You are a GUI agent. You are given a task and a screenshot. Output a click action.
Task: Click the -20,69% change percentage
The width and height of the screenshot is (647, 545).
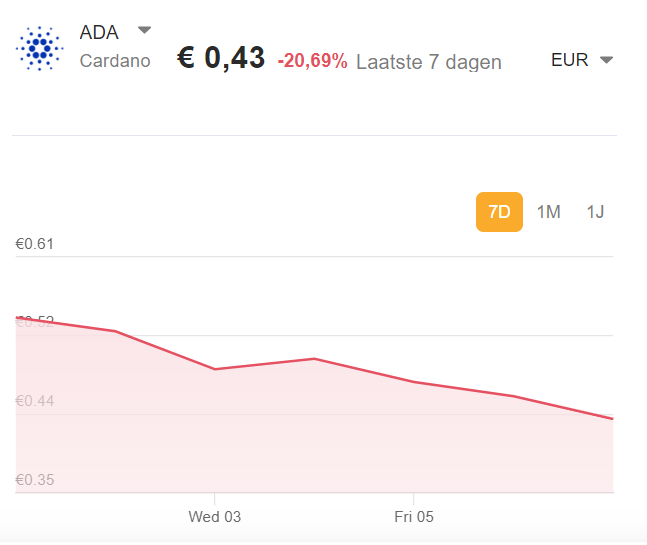tap(312, 62)
